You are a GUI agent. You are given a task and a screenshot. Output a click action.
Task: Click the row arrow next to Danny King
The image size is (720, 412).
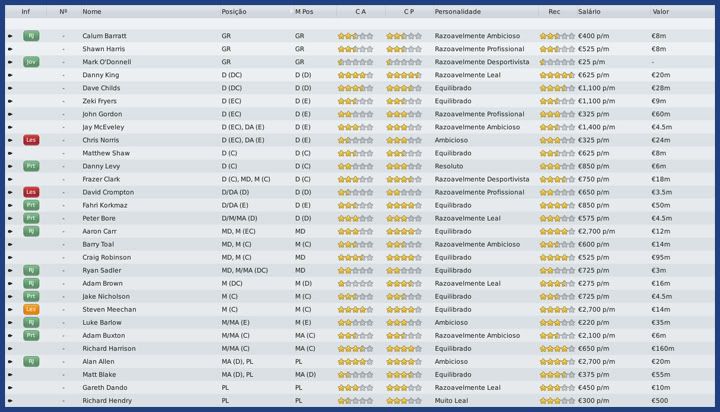(10, 75)
